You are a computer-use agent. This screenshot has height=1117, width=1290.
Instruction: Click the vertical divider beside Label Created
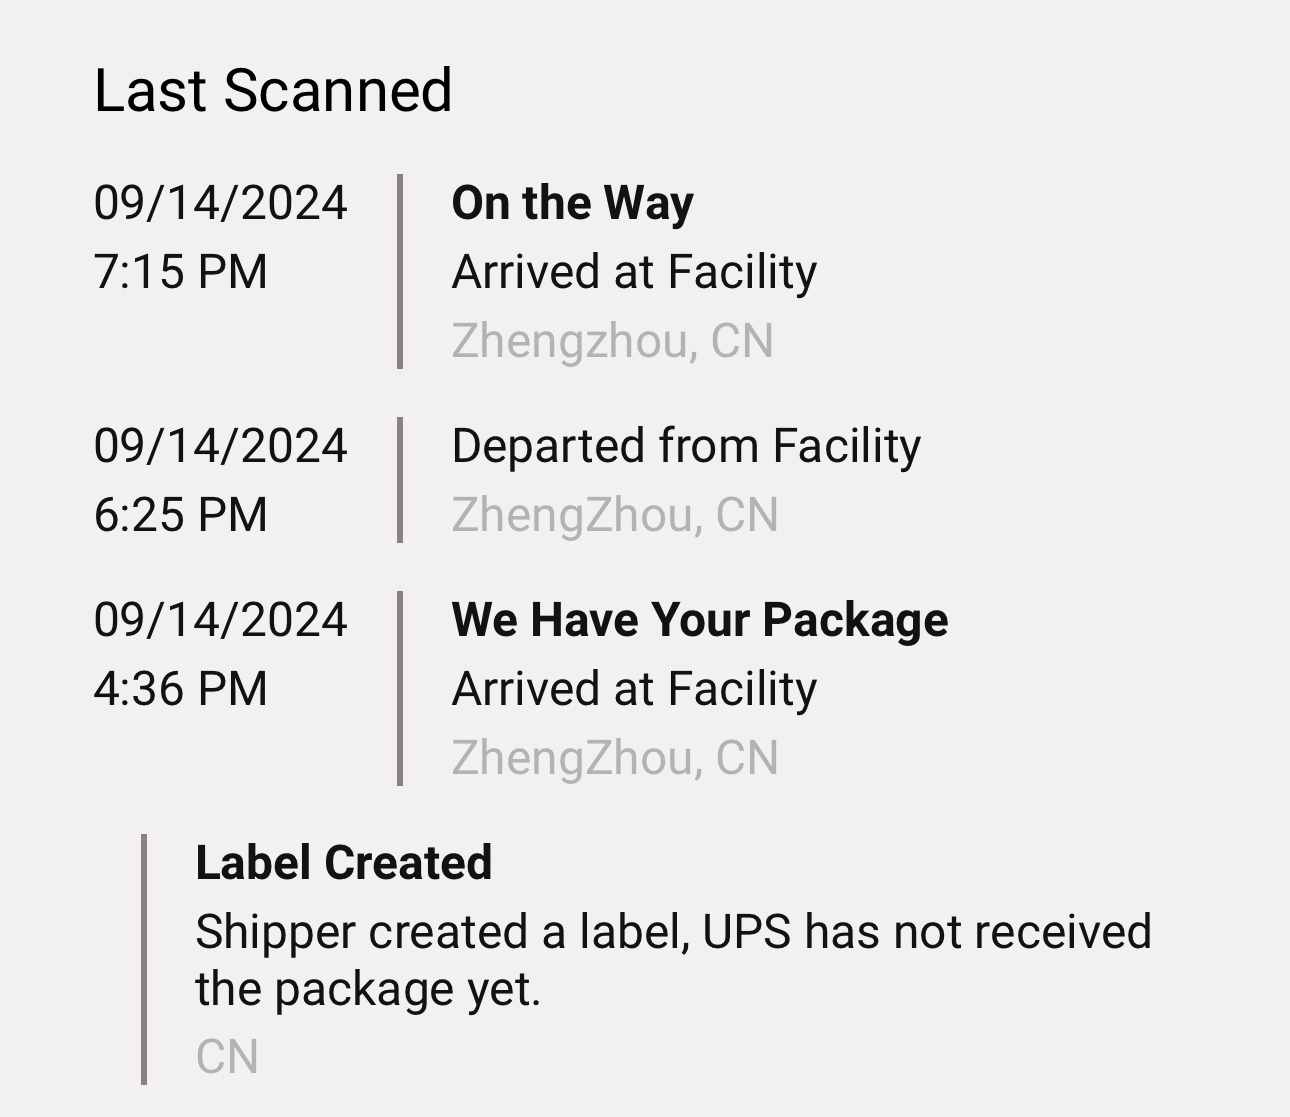click(x=144, y=960)
